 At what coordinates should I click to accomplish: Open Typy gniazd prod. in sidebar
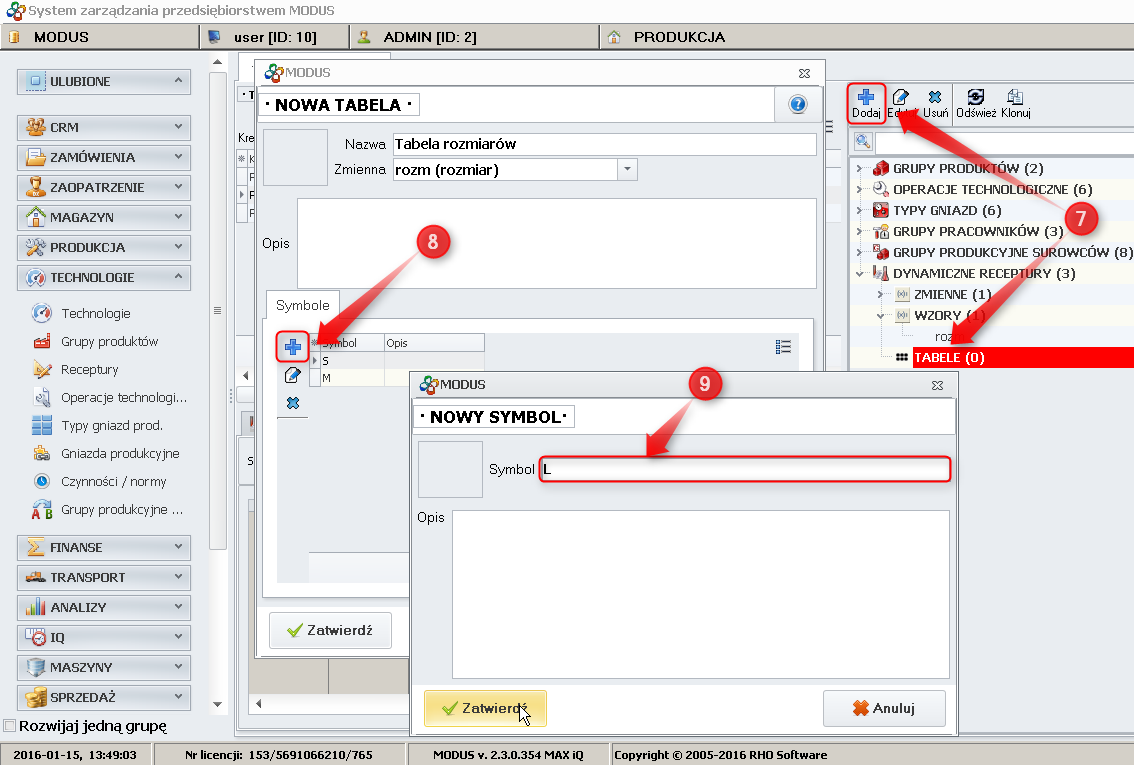click(x=111, y=426)
